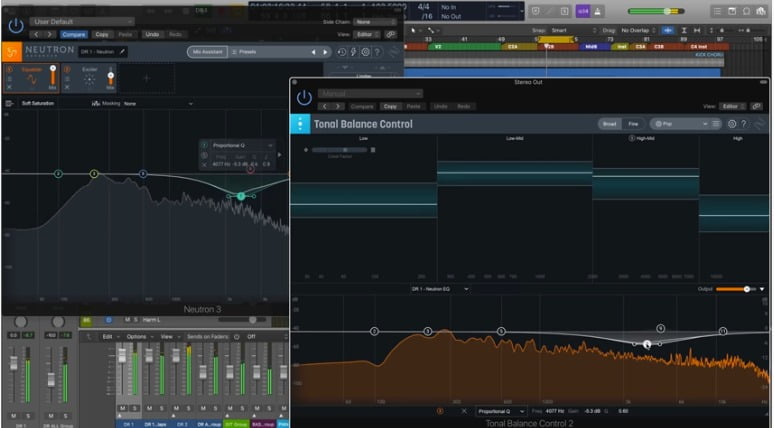This screenshot has width=774, height=428.
Task: Open the target list menu icon beside Pop
Action: 715,124
